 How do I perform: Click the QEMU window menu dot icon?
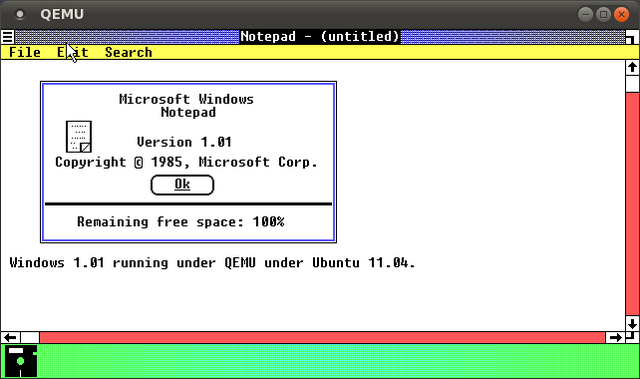20,15
